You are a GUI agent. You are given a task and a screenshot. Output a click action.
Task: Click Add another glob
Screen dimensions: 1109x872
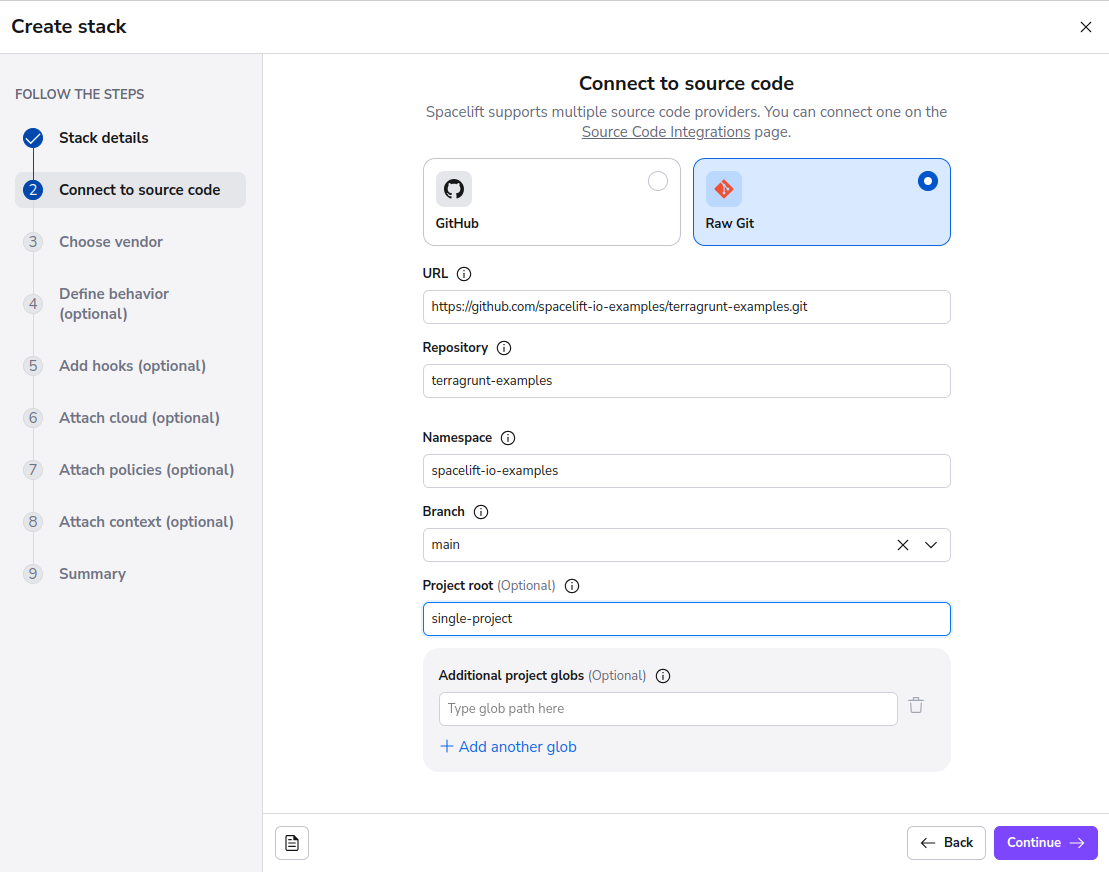pyautogui.click(x=508, y=746)
